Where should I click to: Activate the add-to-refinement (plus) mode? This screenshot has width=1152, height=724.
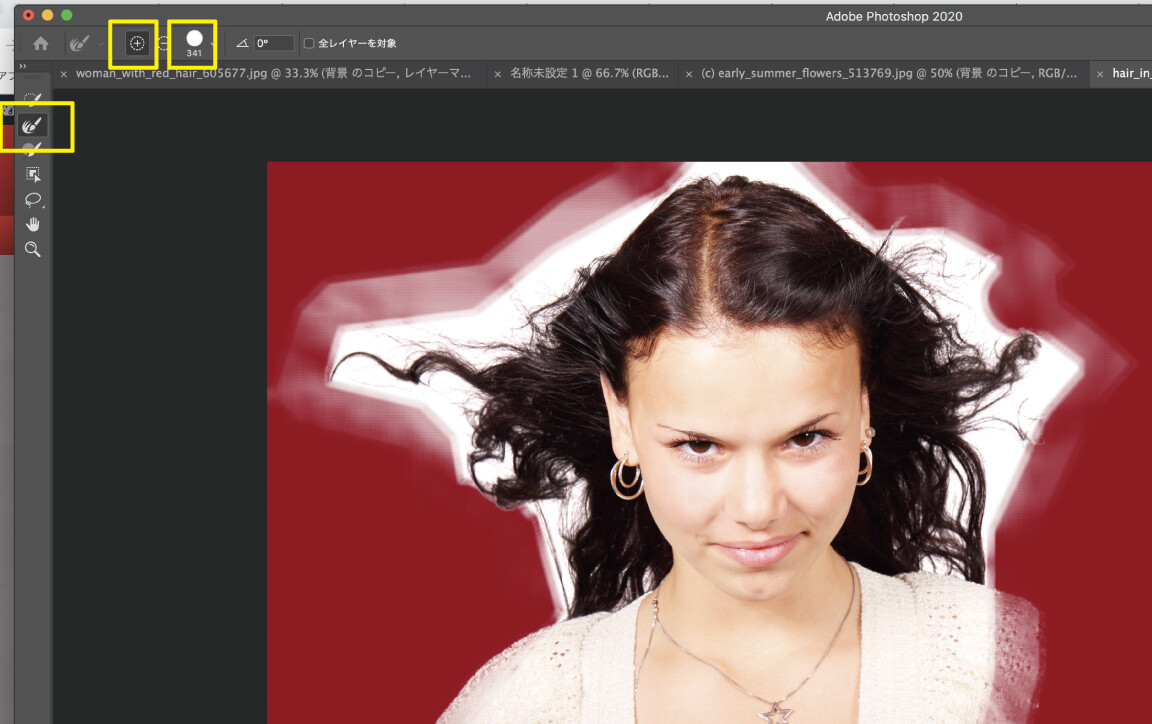tap(137, 43)
